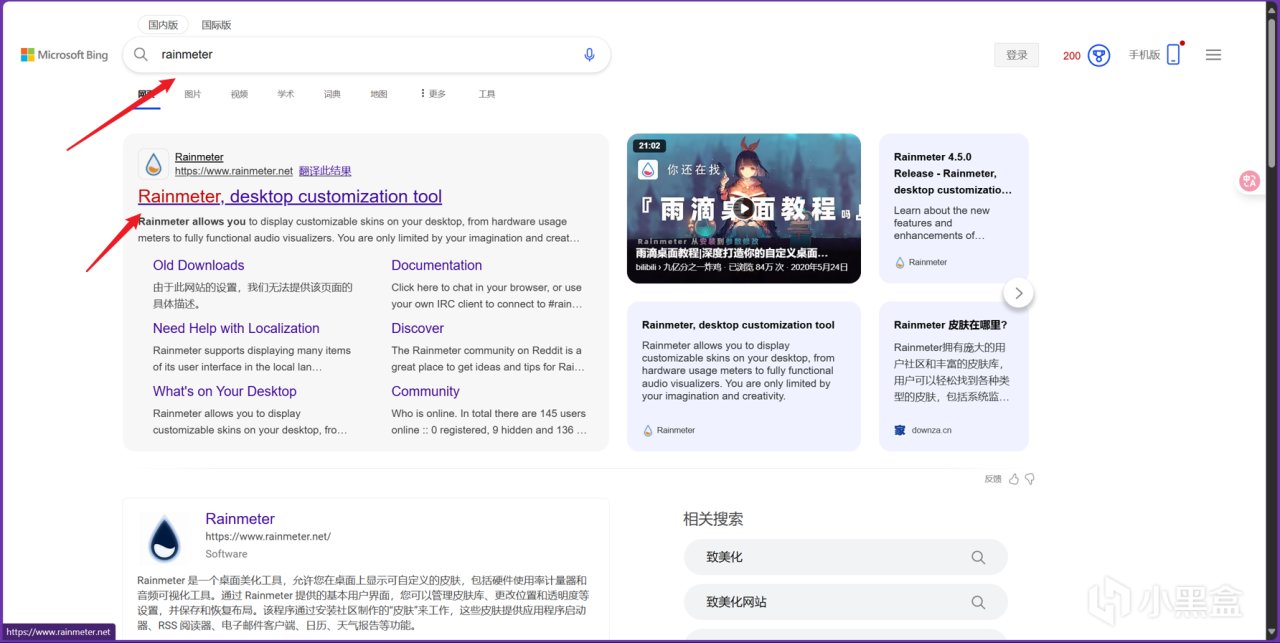Click https://www.rainmeter.net/ URL in knowledge card

[x=268, y=537]
